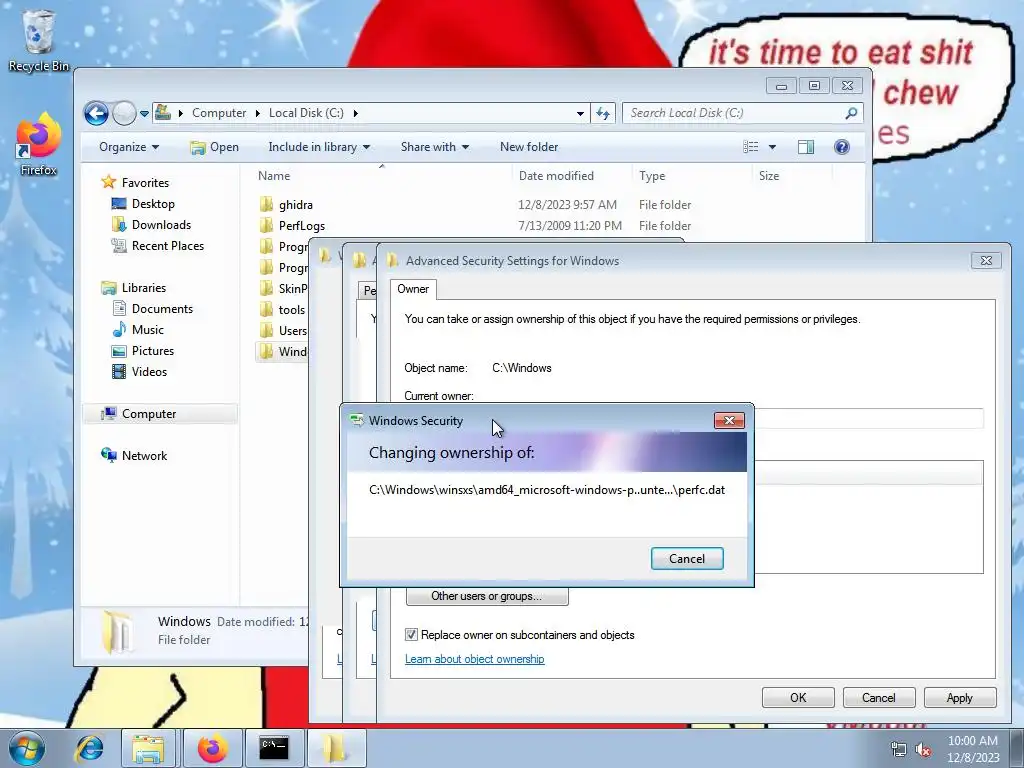Toggle Replace owner on subcontainers checkbox
The height and width of the screenshot is (768, 1024).
[411, 634]
